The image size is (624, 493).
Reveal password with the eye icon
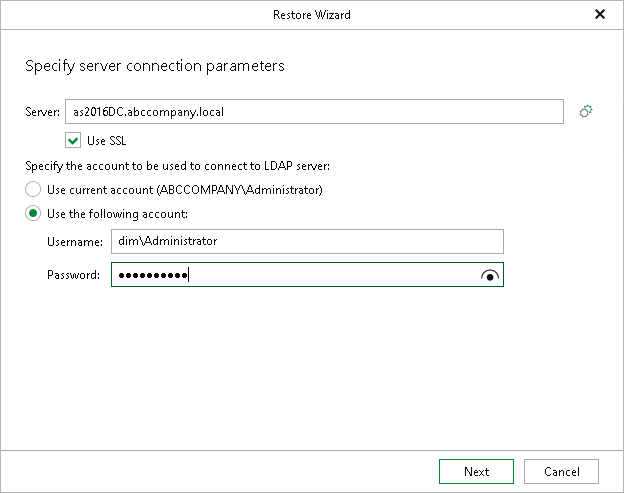click(x=489, y=275)
